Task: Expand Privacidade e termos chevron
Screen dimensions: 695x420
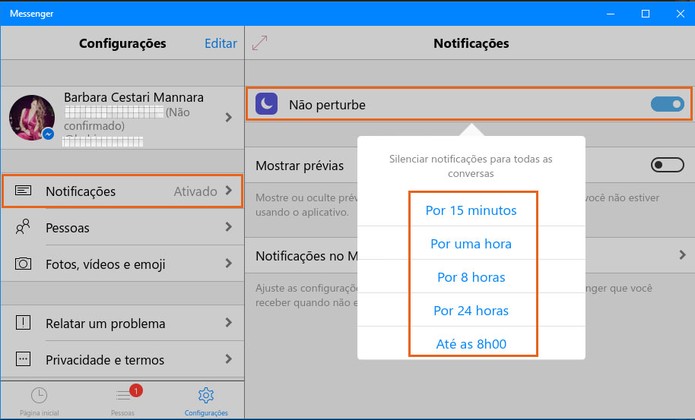Action: (x=229, y=359)
